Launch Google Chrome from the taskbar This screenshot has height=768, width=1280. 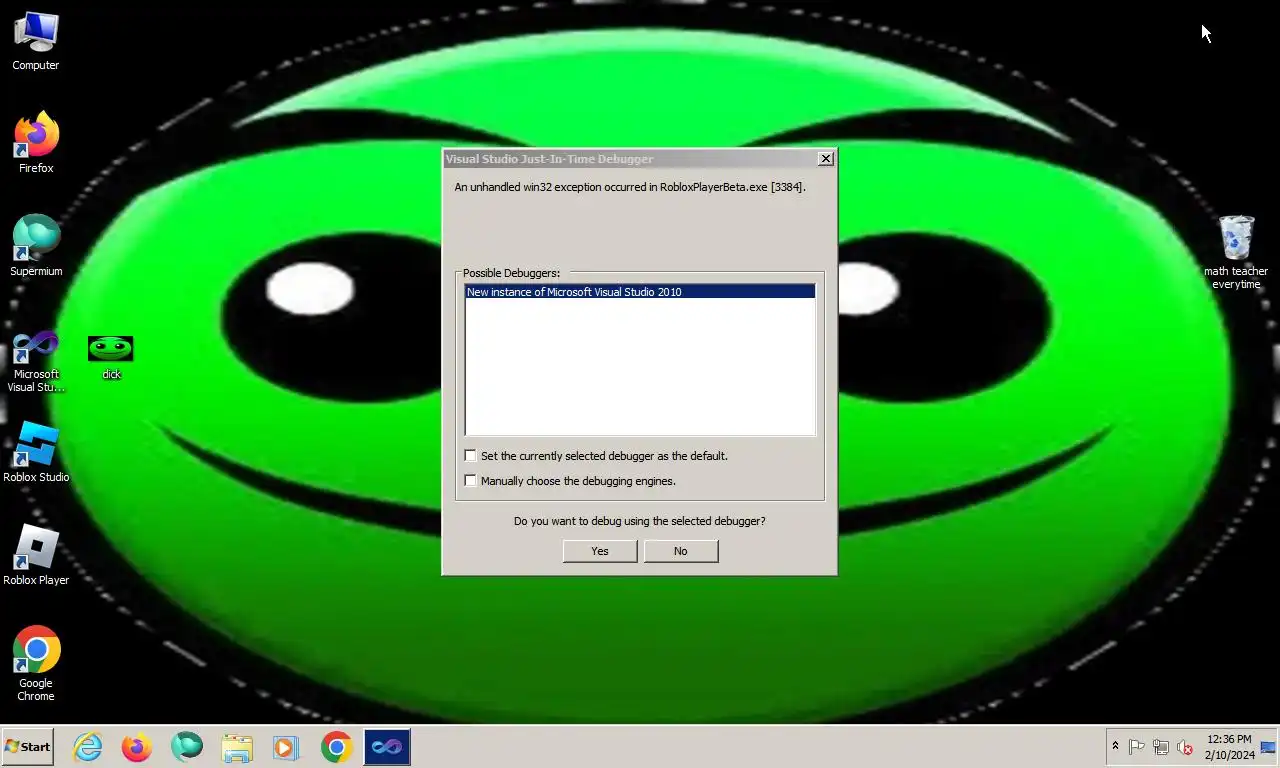click(337, 747)
